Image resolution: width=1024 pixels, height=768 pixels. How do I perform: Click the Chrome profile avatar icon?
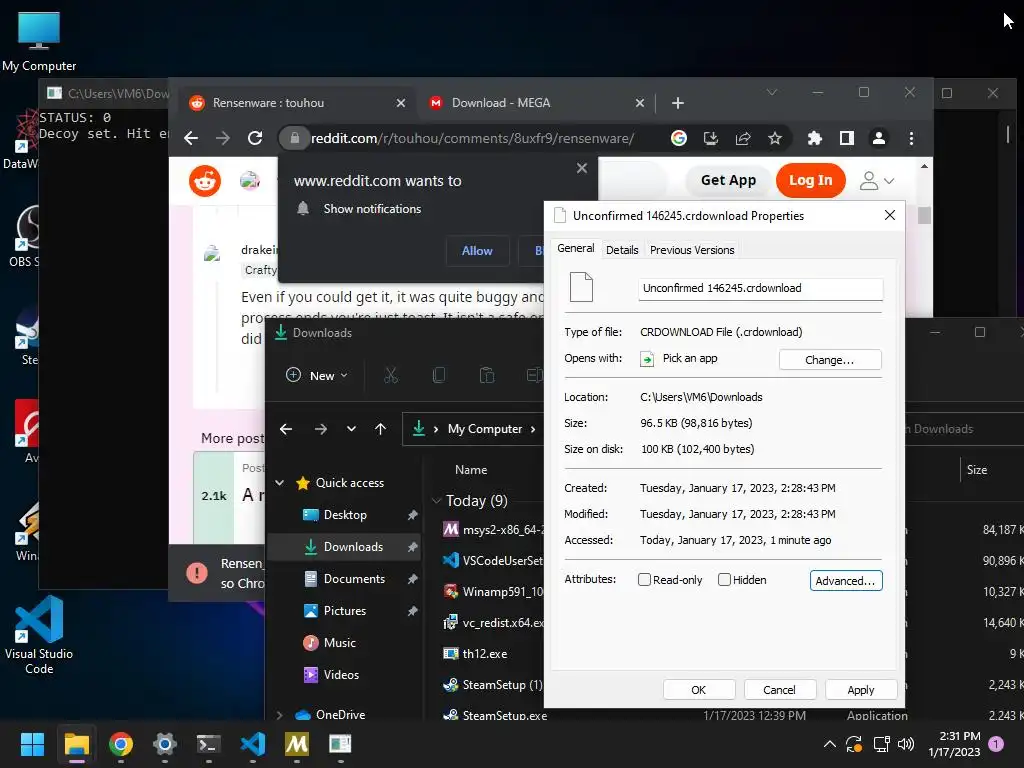(879, 138)
